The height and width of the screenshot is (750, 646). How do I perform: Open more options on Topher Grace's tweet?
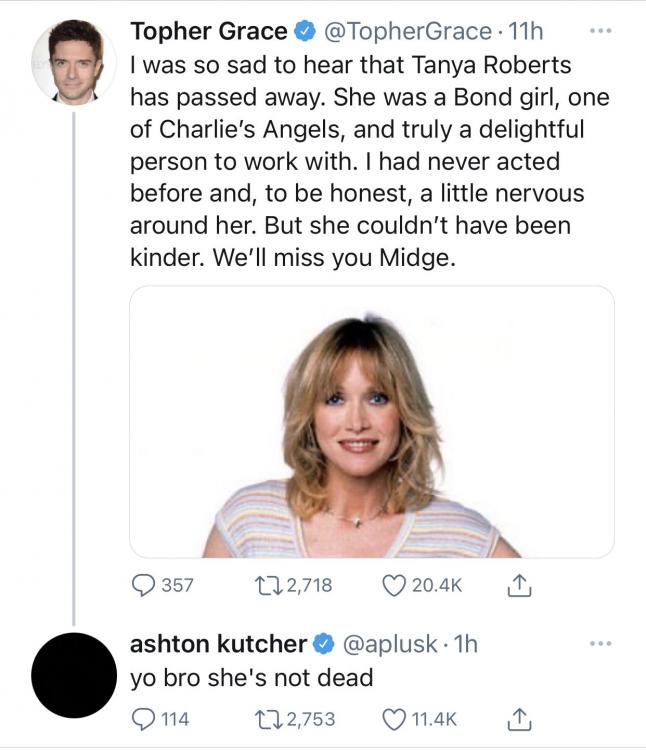click(x=600, y=31)
